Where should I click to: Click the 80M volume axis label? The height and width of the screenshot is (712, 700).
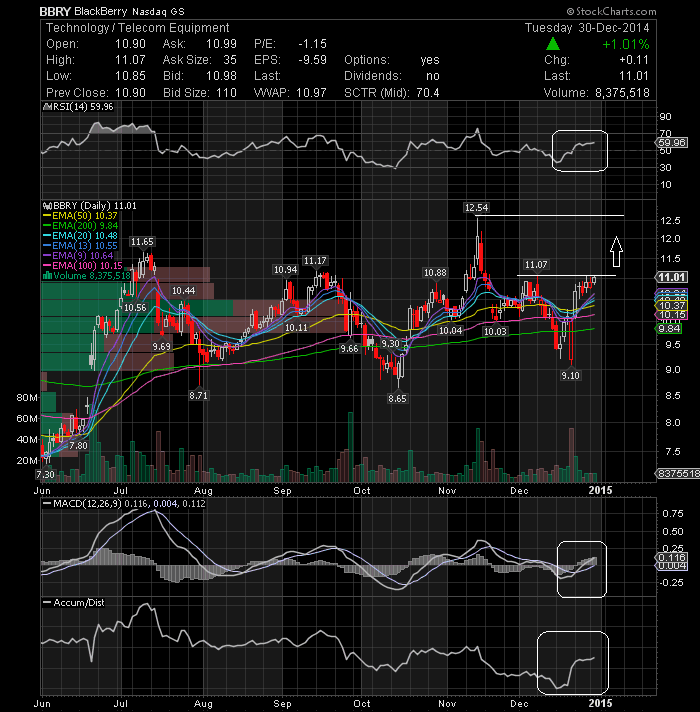click(x=27, y=398)
